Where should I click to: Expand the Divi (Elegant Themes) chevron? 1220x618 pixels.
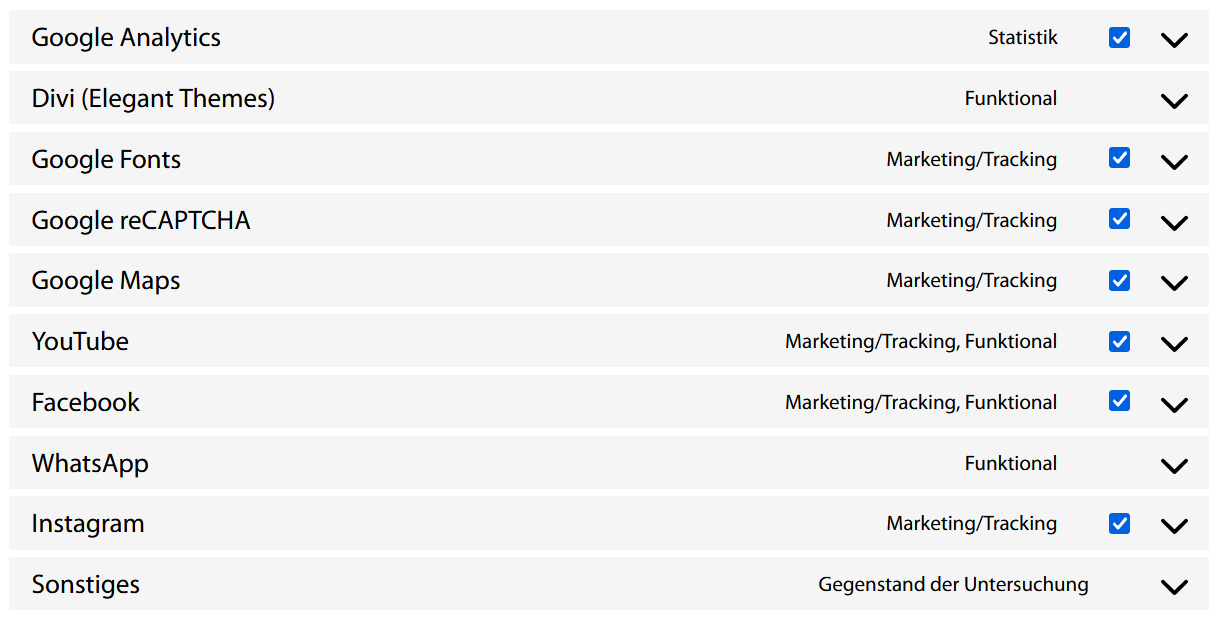point(1174,101)
